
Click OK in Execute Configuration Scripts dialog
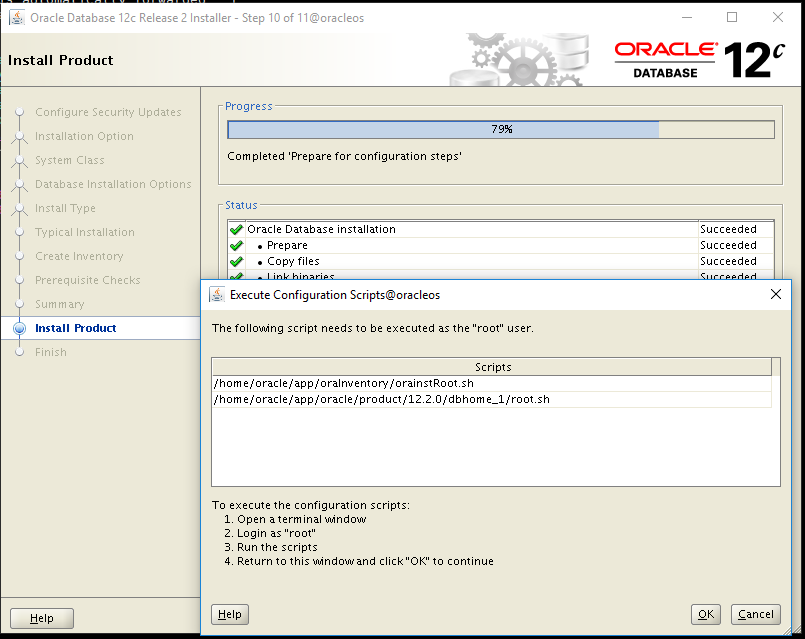click(x=706, y=614)
